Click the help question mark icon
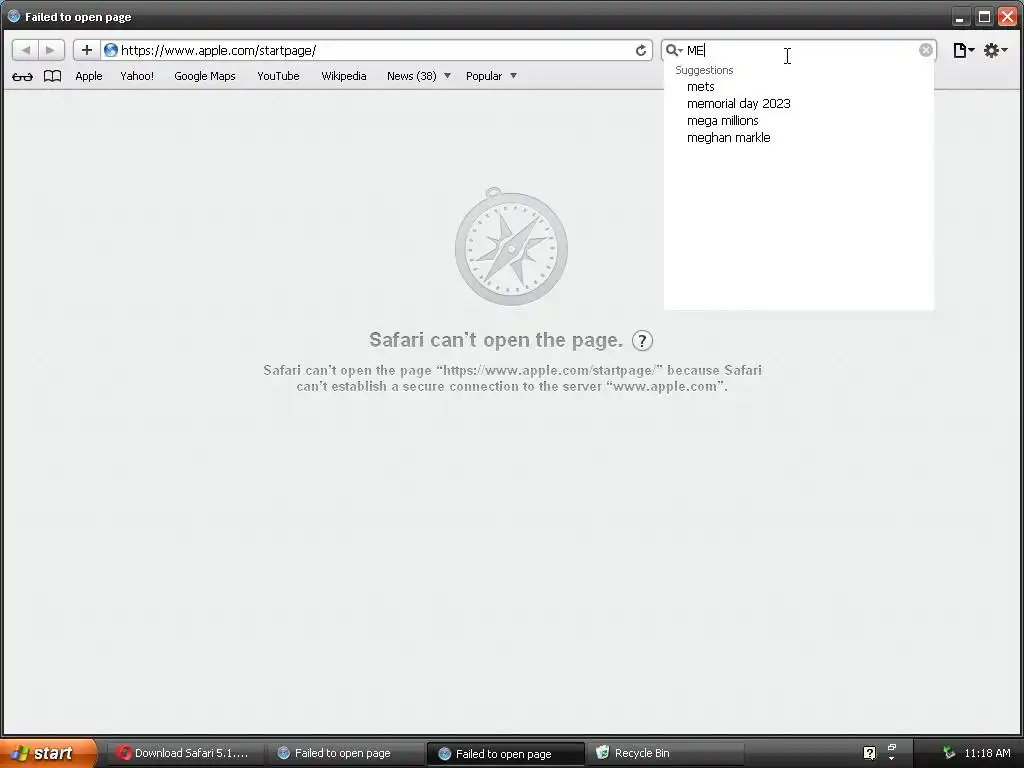This screenshot has width=1024, height=768. tap(643, 340)
